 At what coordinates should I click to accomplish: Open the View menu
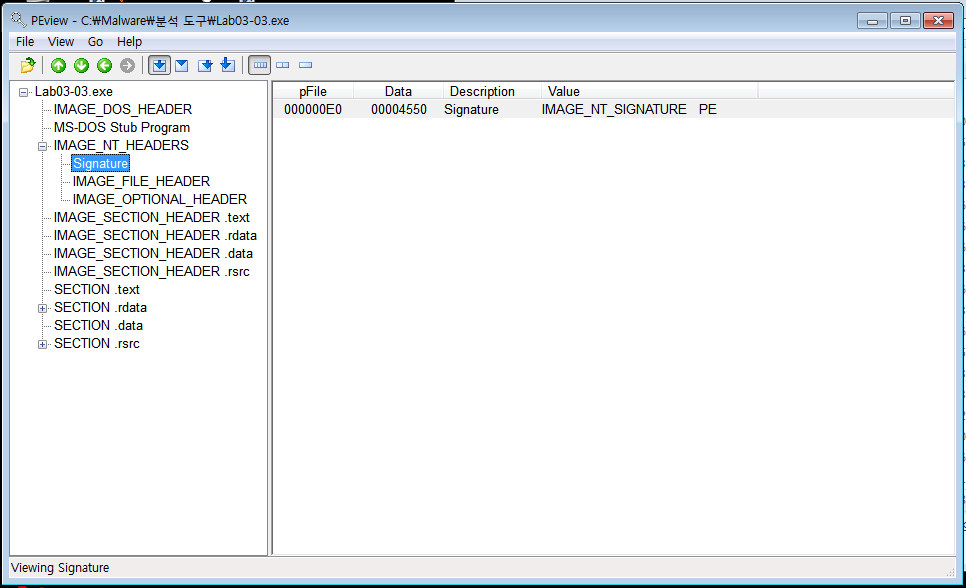(61, 42)
